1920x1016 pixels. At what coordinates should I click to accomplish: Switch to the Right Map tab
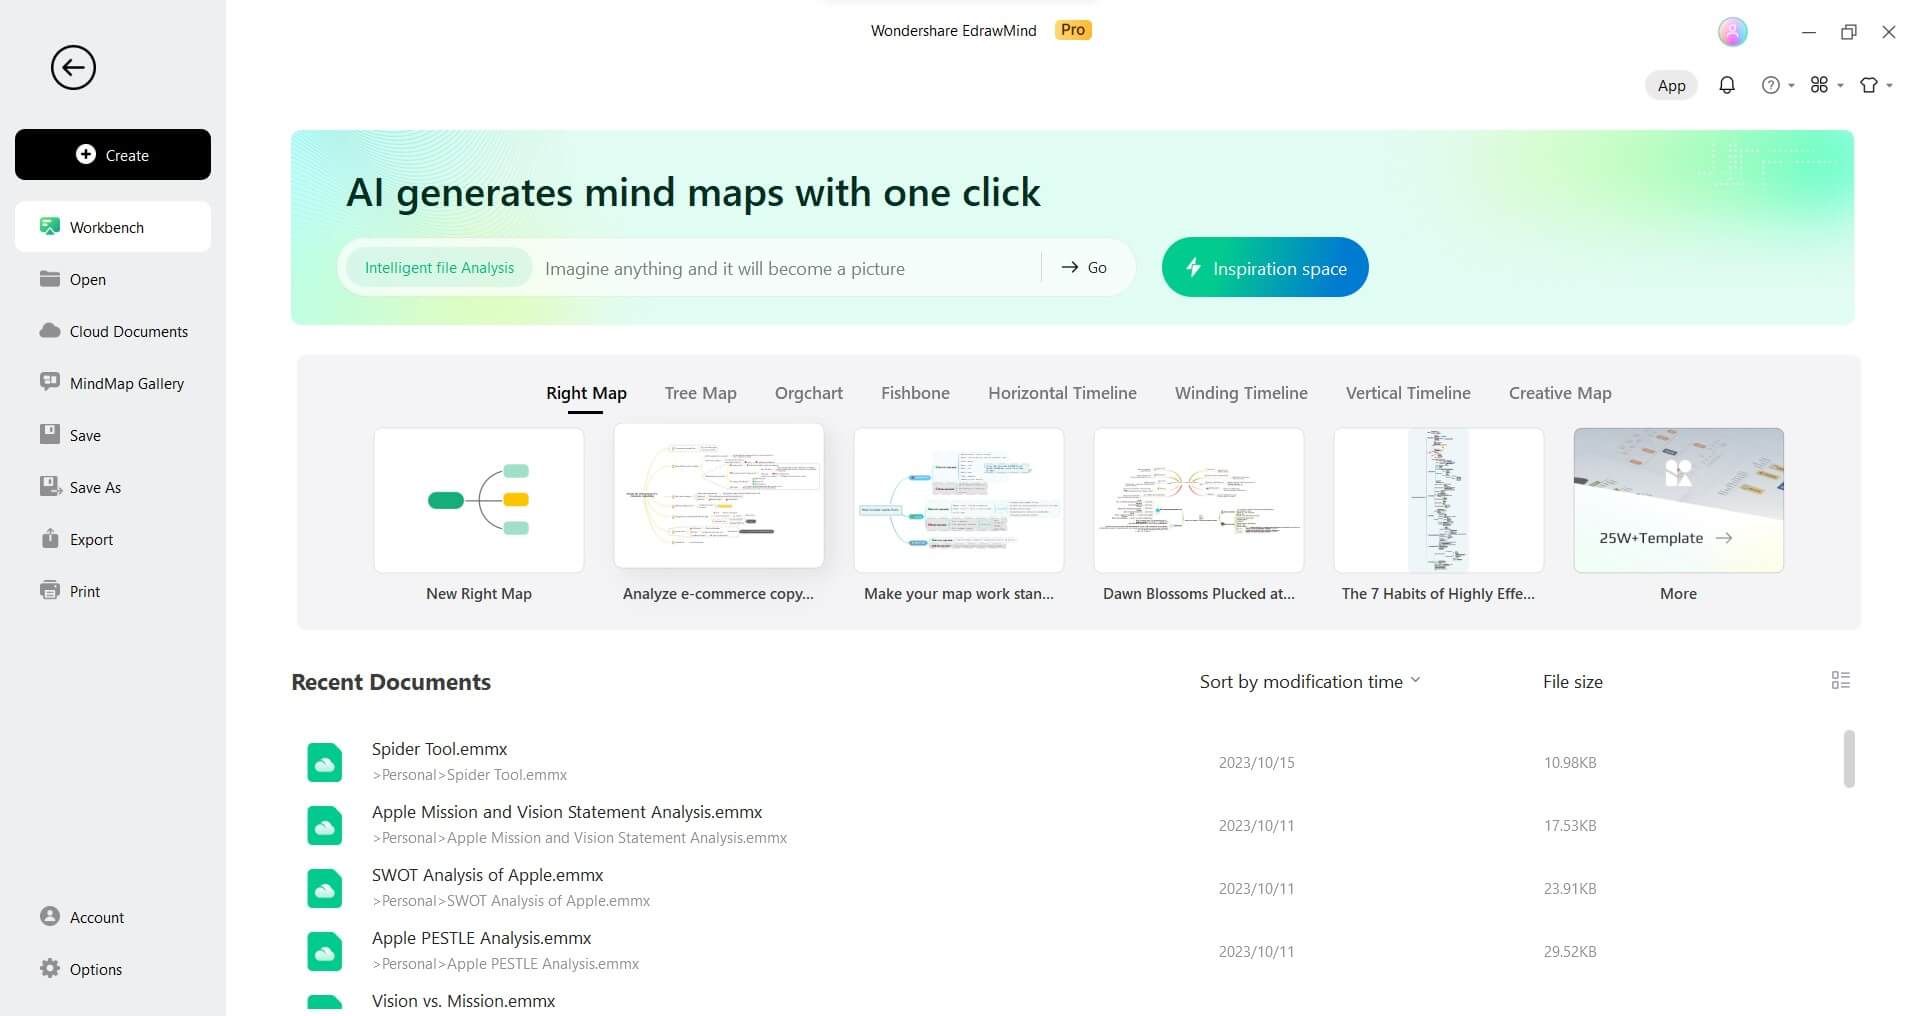pyautogui.click(x=586, y=393)
